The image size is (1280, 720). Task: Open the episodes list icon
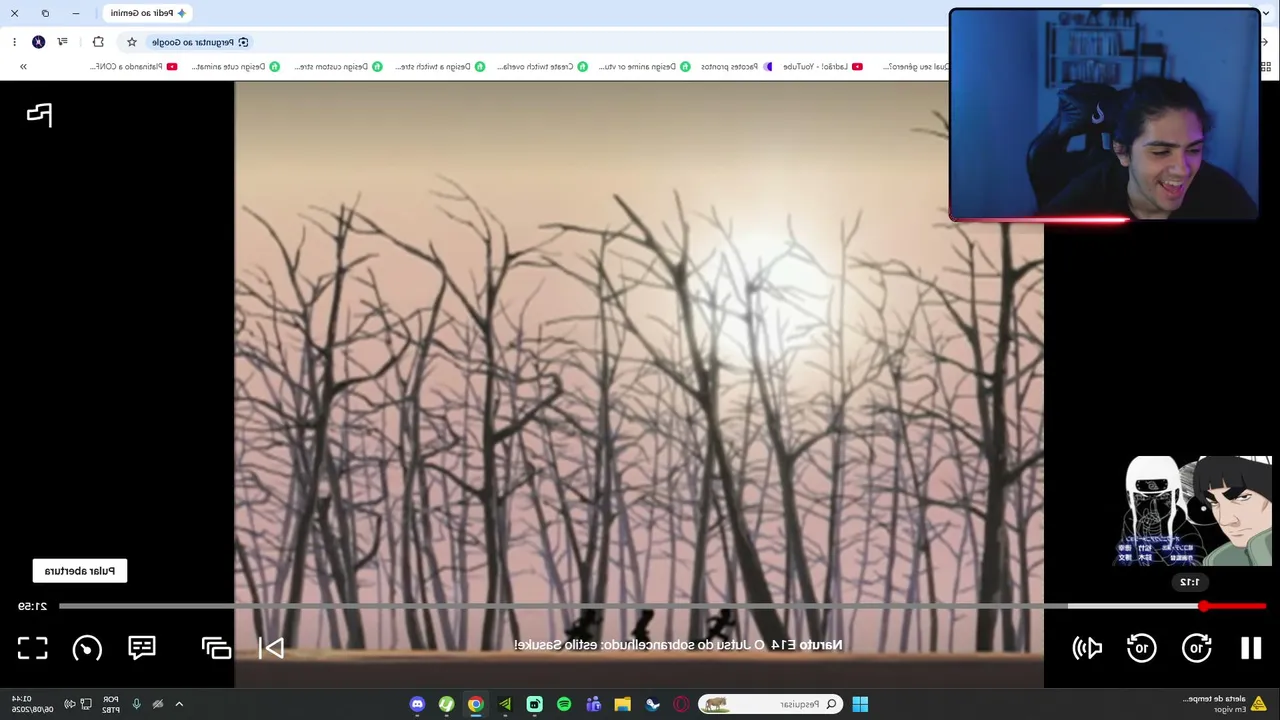tap(216, 648)
